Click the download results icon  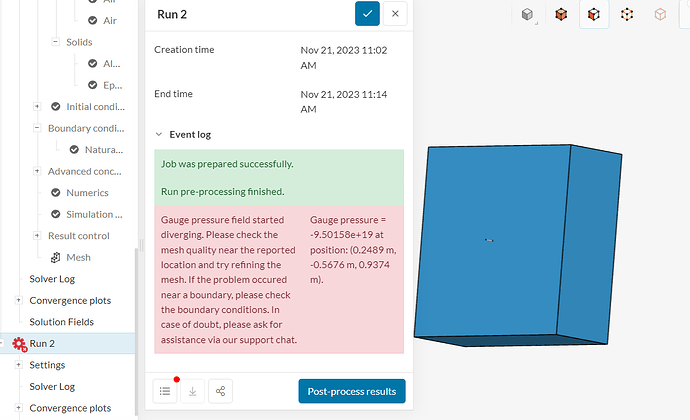193,391
